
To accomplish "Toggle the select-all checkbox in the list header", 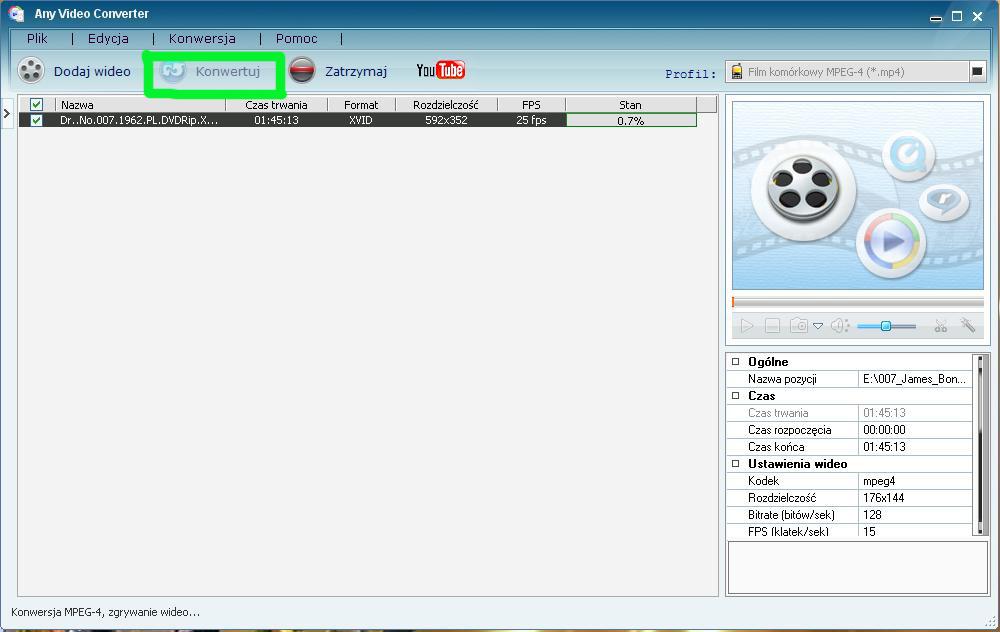I will pos(36,105).
